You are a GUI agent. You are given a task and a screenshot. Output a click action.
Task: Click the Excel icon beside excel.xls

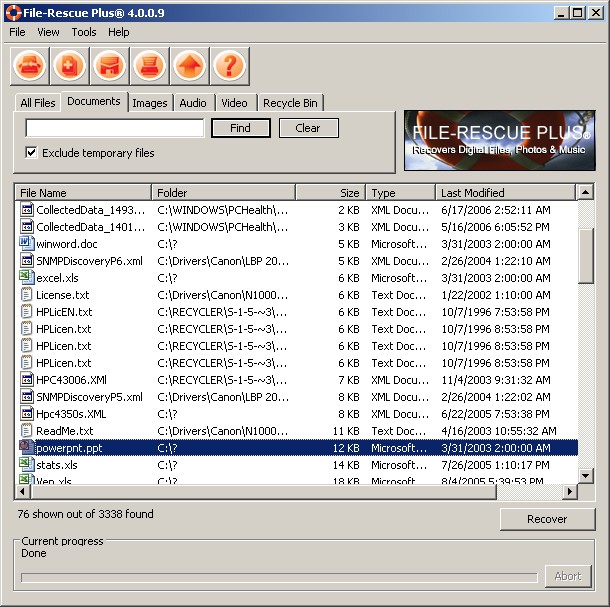tap(26, 277)
